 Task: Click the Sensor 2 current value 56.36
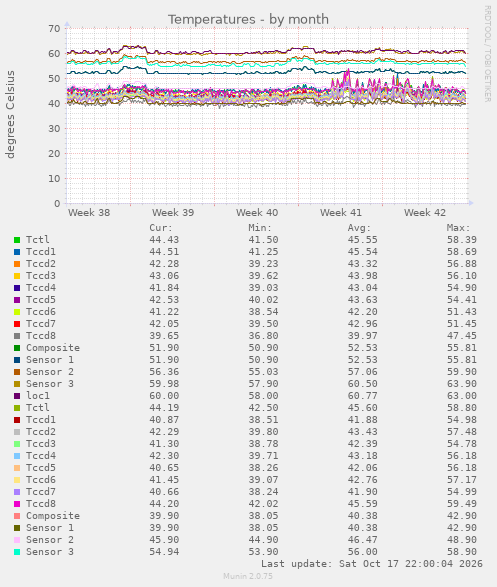point(164,372)
